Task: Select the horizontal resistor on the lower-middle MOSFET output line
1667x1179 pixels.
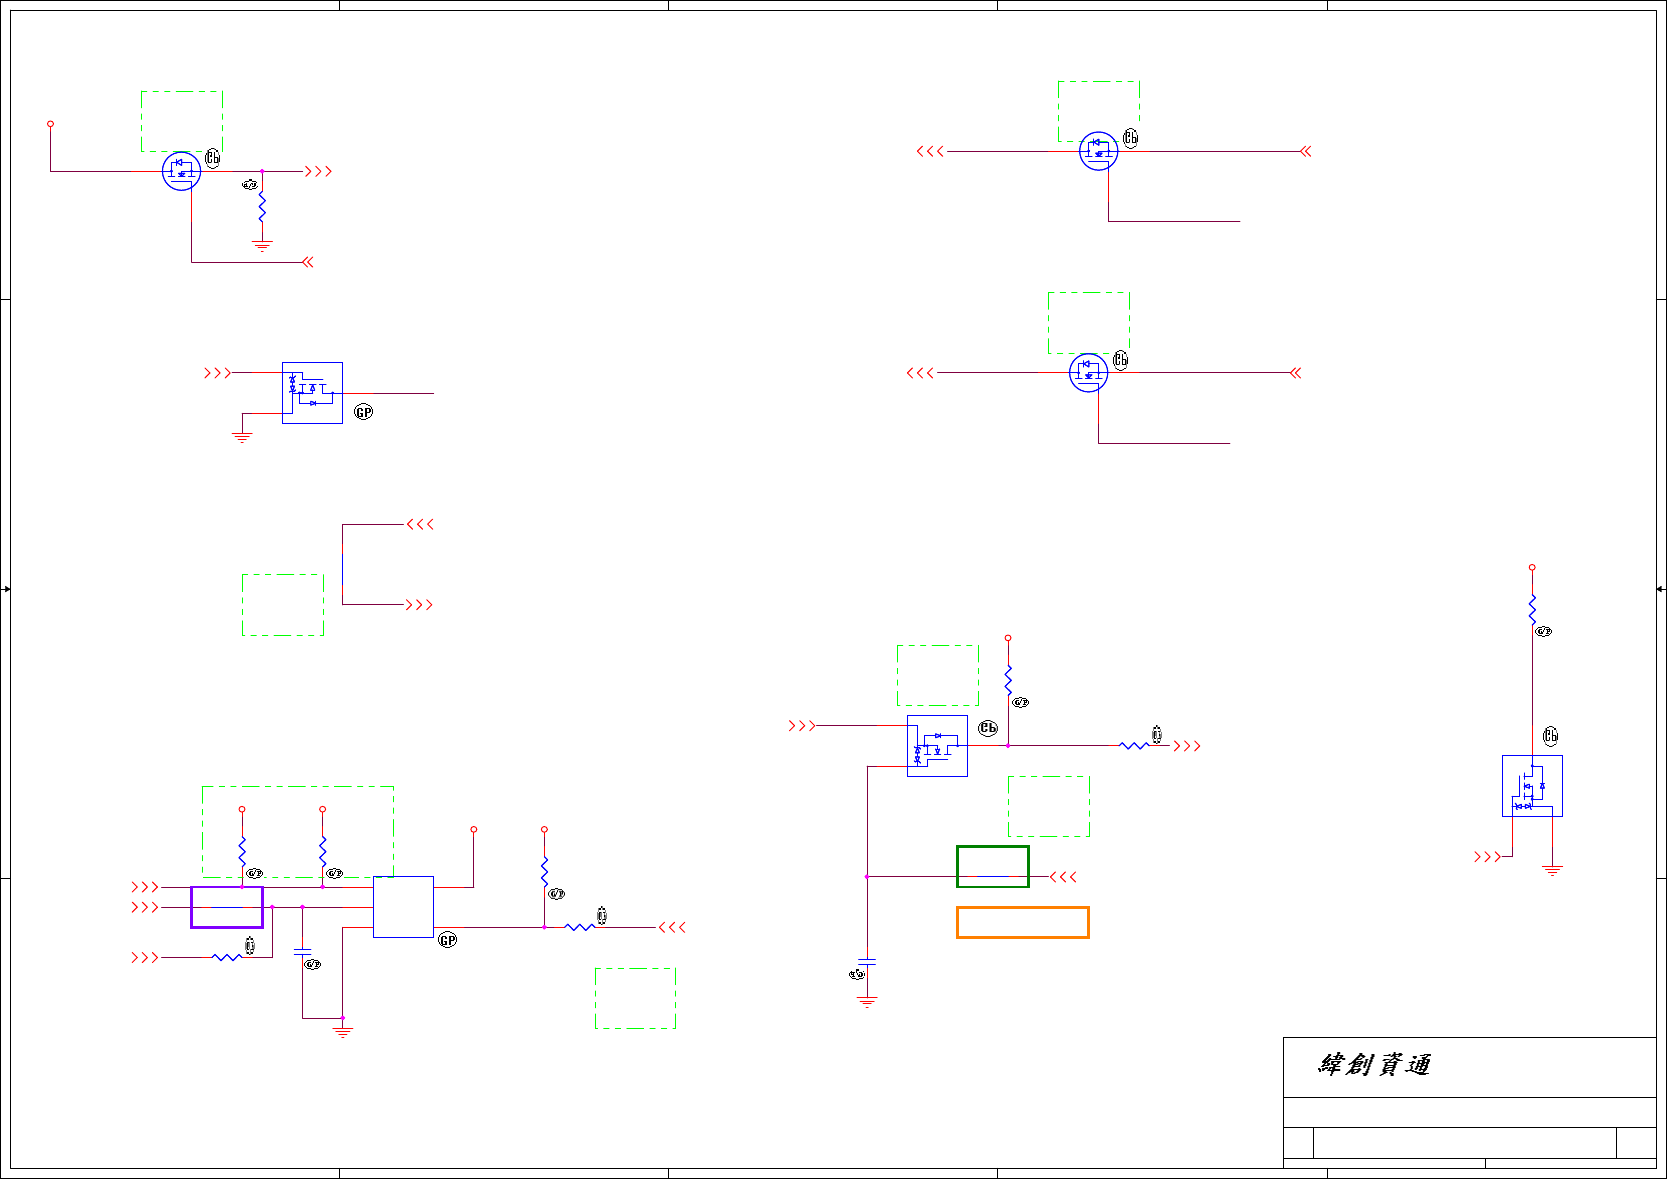Action: (1134, 745)
